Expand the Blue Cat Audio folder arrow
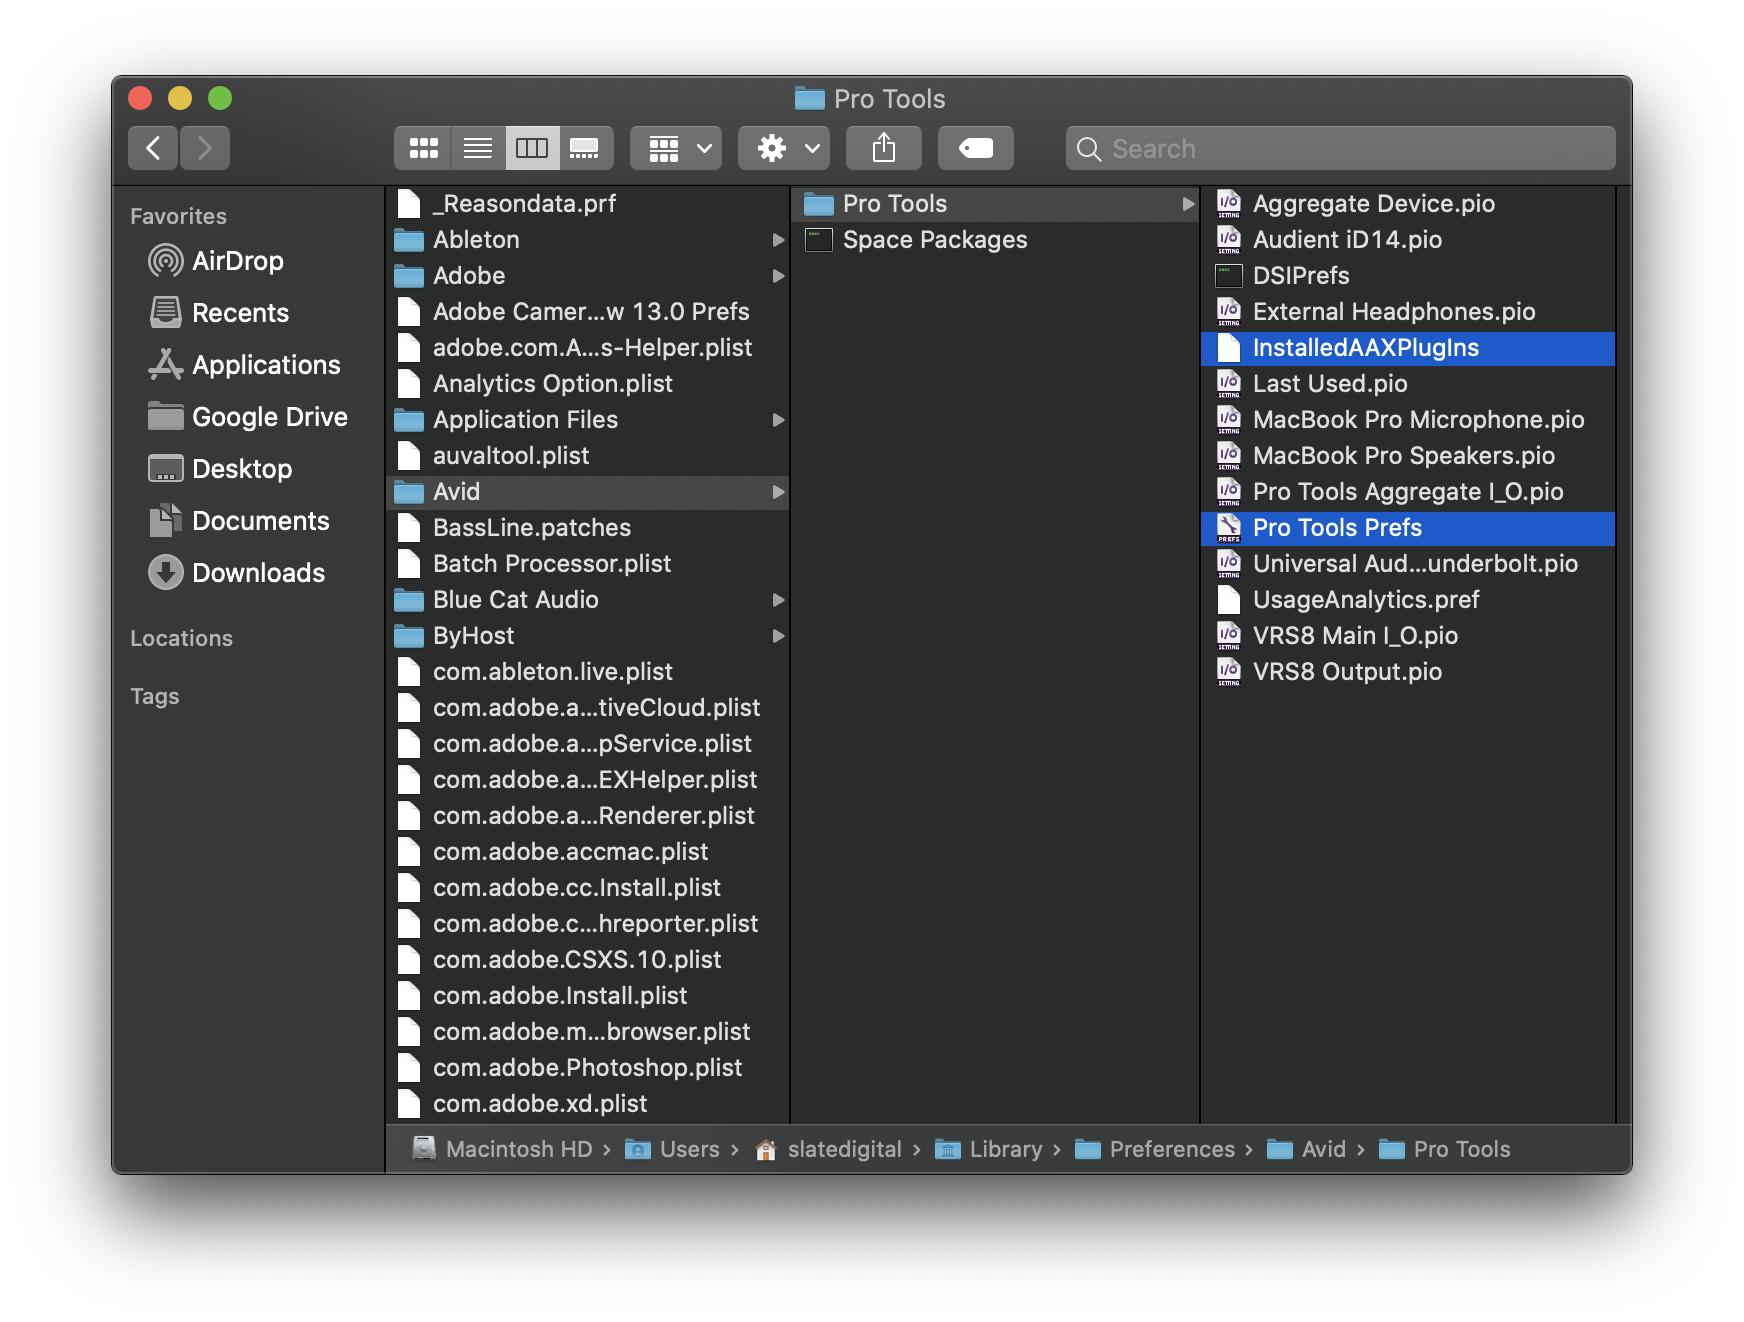The image size is (1744, 1322). click(x=778, y=600)
